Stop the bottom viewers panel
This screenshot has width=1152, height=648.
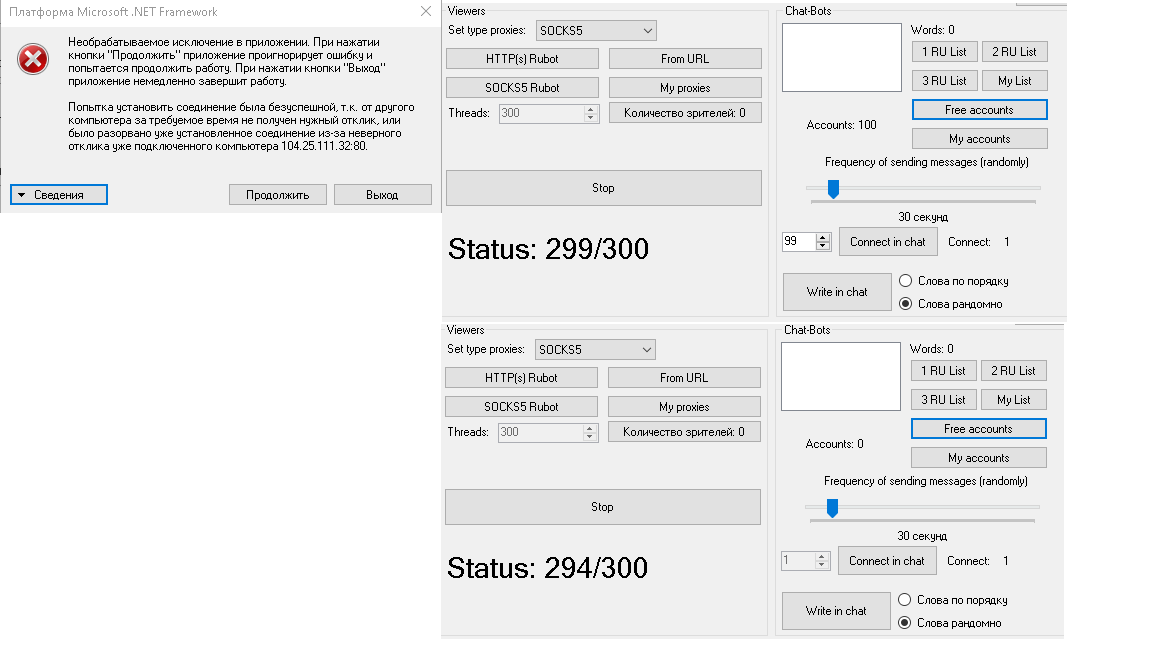pos(602,507)
